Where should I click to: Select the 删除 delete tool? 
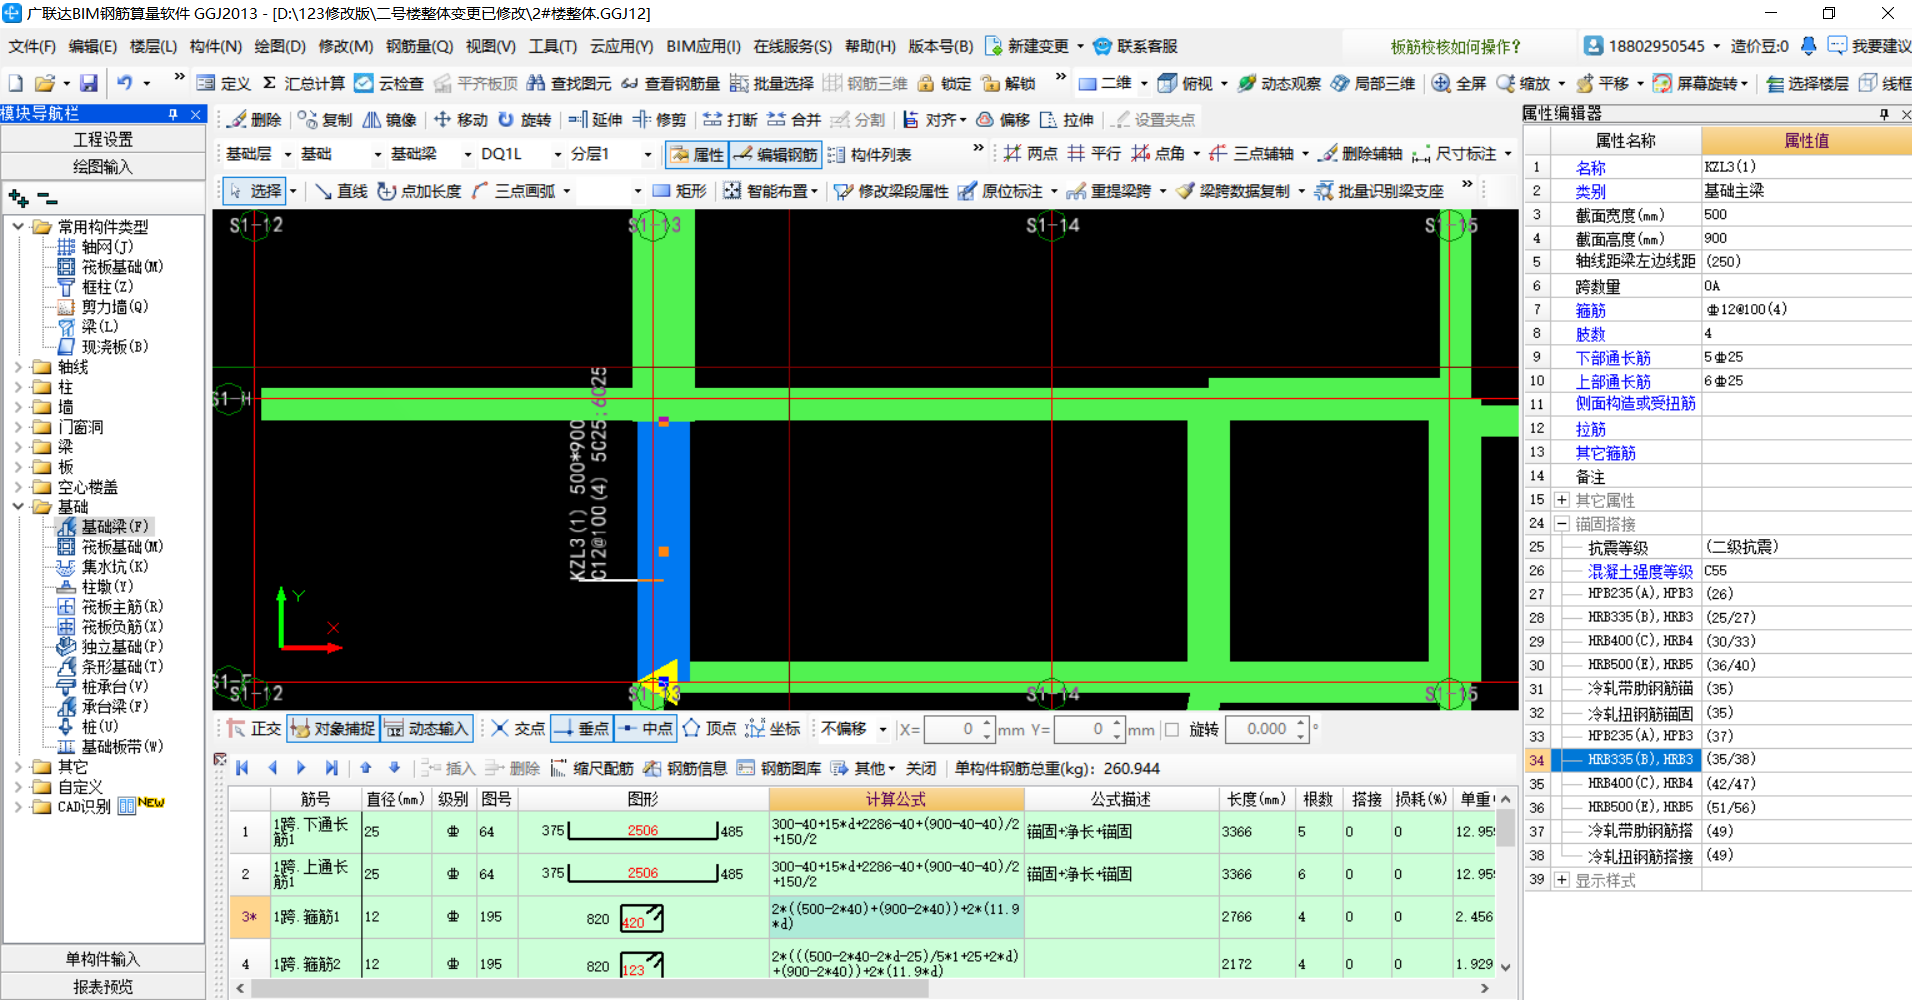coord(253,120)
